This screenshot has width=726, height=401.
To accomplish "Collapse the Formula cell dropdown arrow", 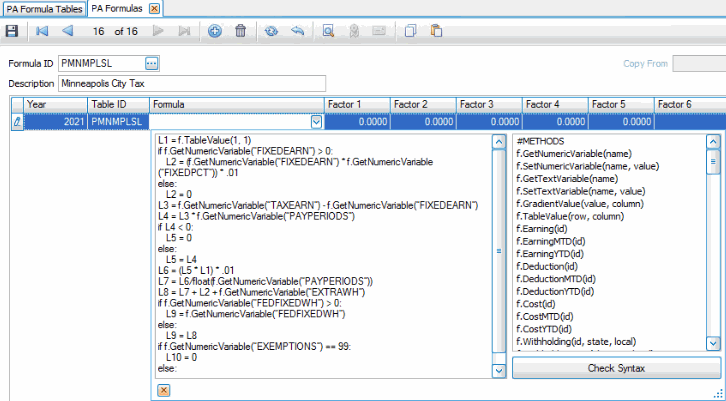I will (x=316, y=121).
